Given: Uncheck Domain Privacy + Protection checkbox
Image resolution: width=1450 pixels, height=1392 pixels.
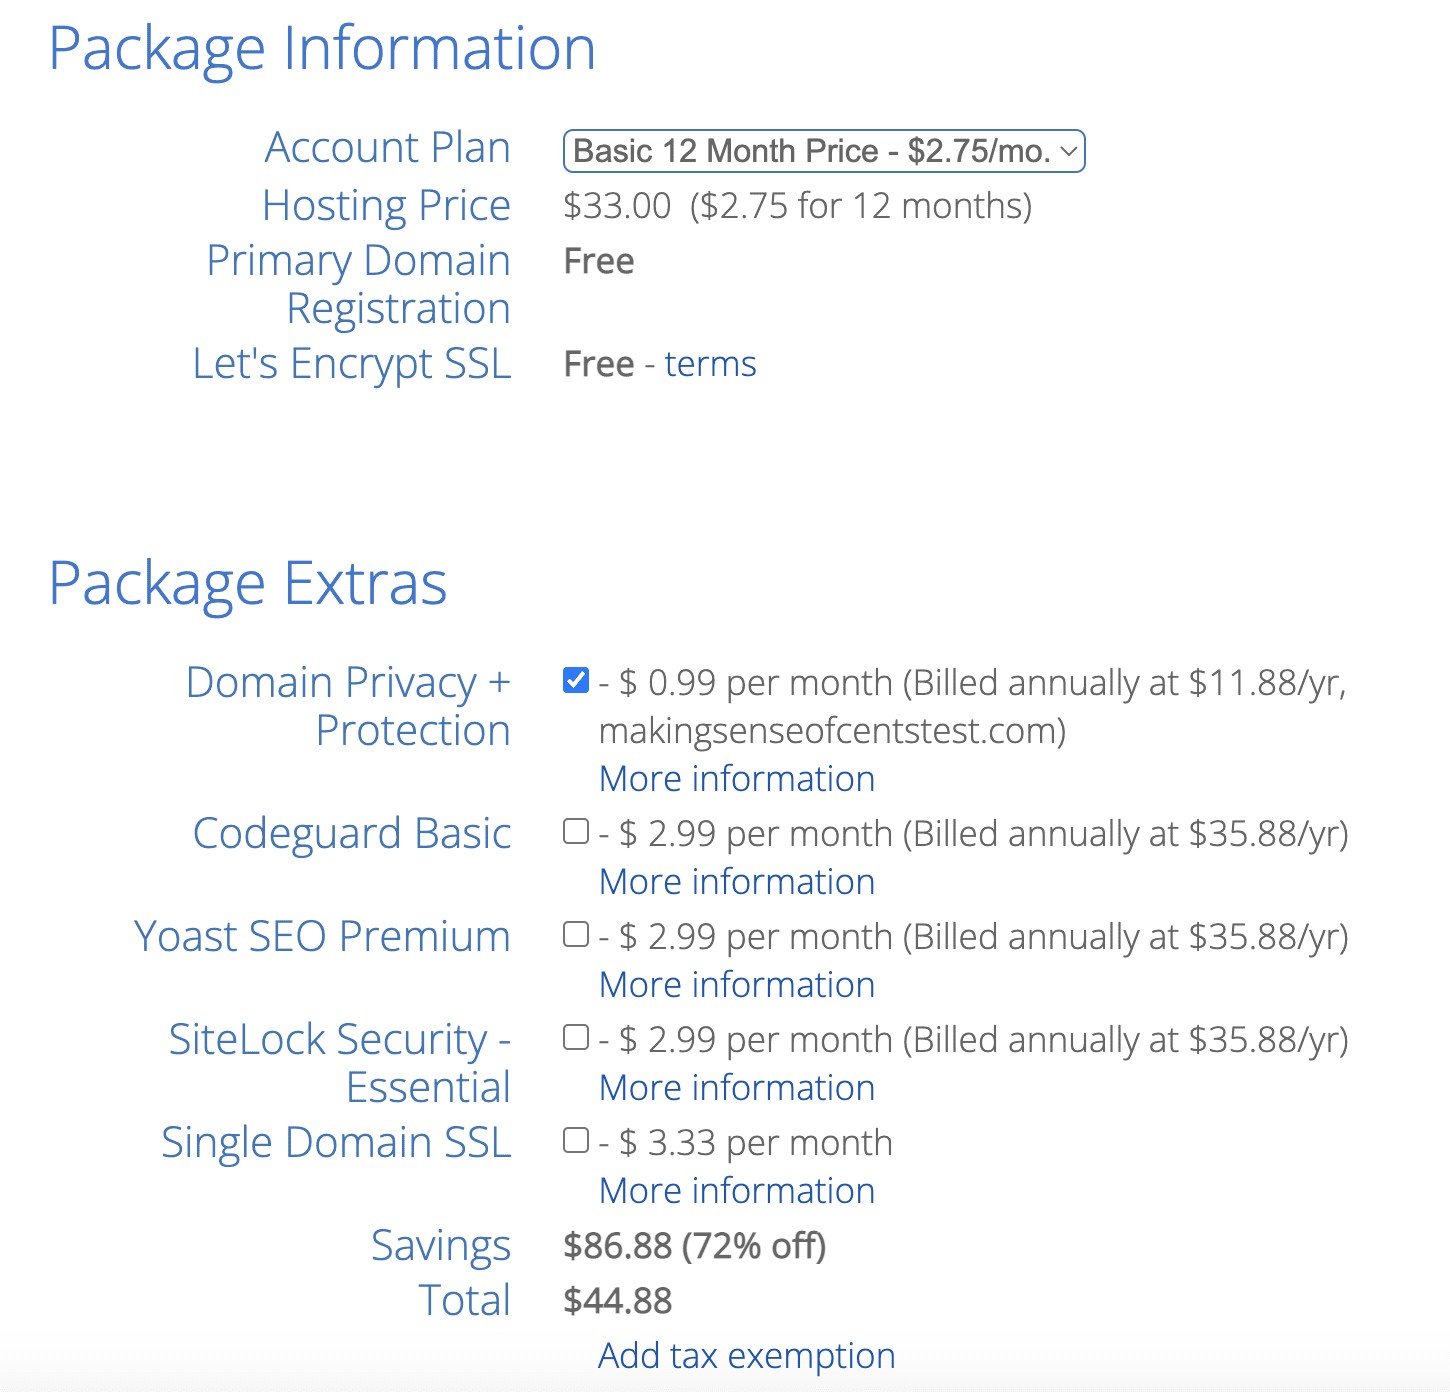Looking at the screenshot, I should click(576, 681).
